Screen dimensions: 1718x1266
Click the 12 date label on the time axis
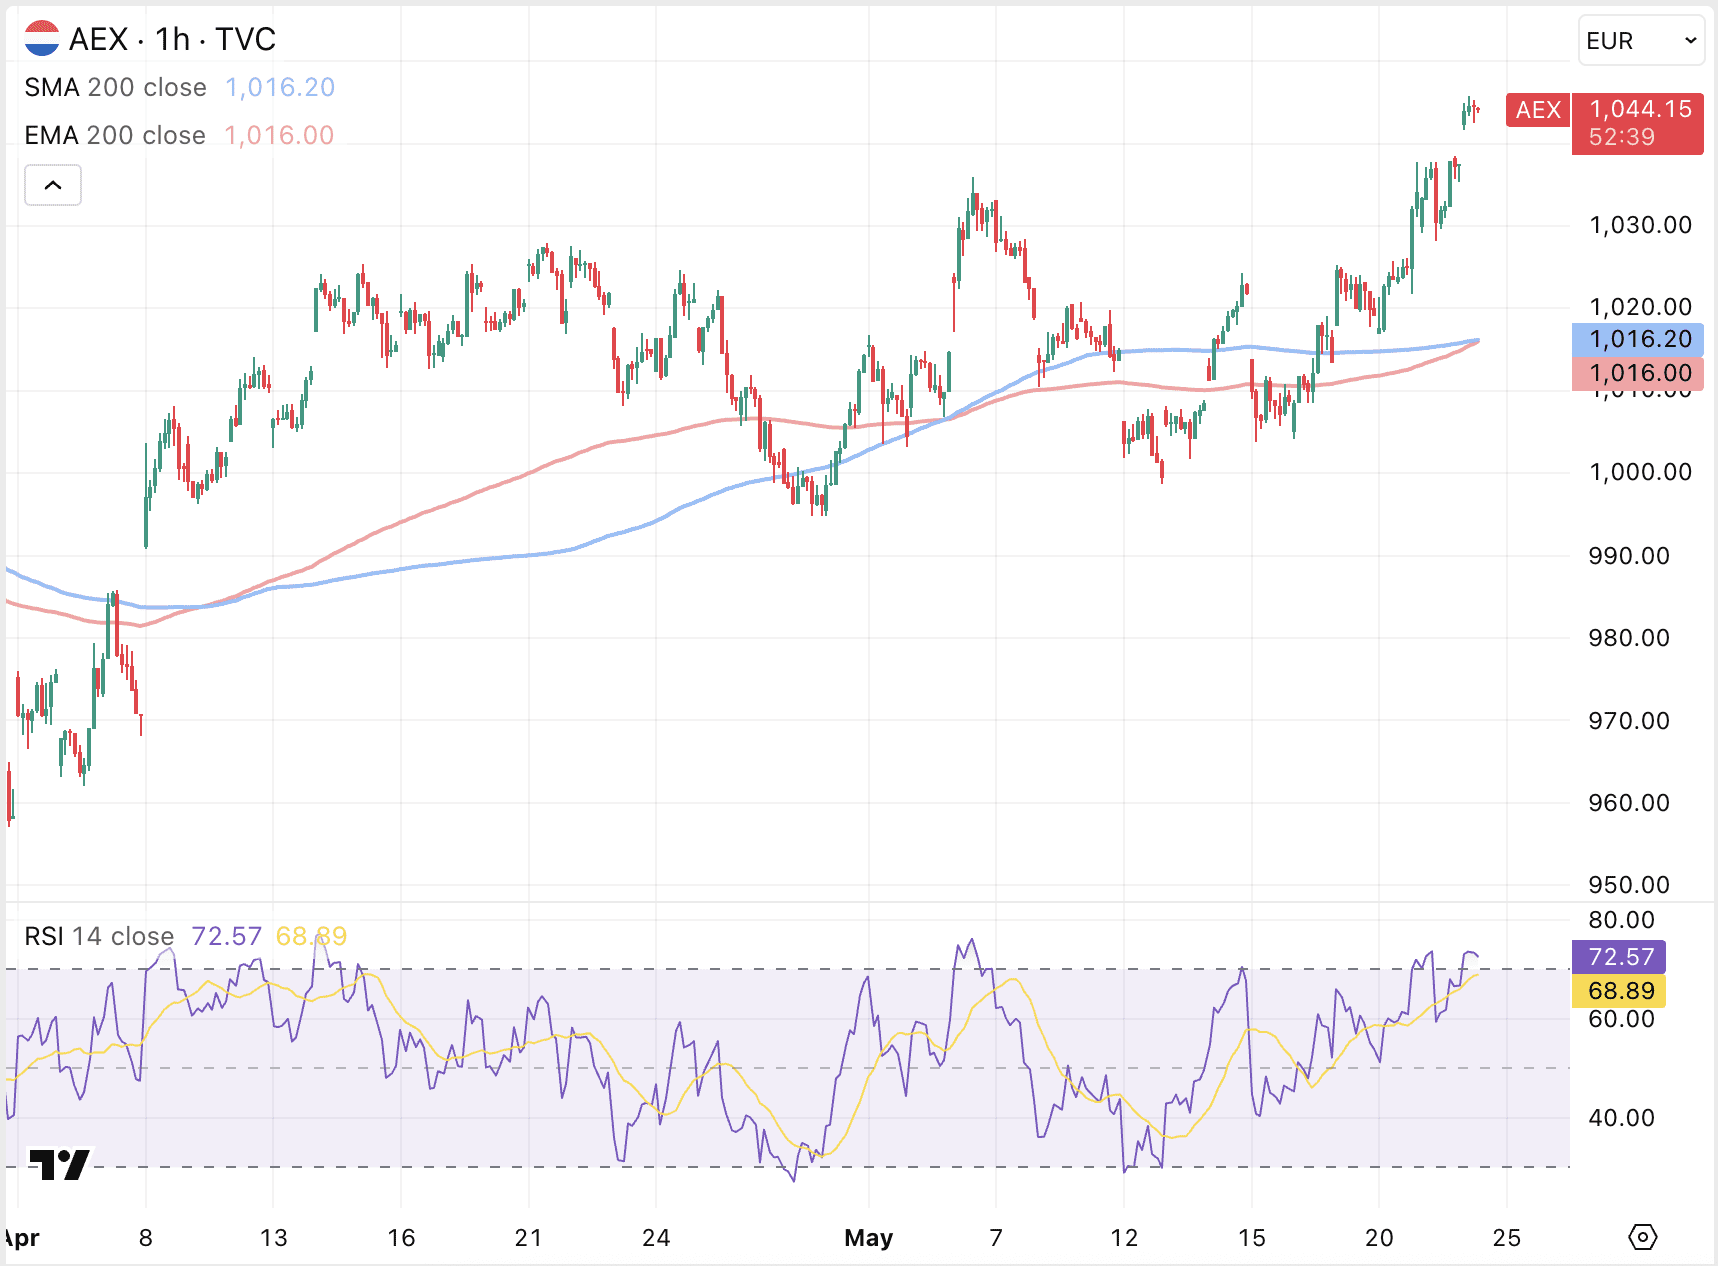click(x=1124, y=1238)
